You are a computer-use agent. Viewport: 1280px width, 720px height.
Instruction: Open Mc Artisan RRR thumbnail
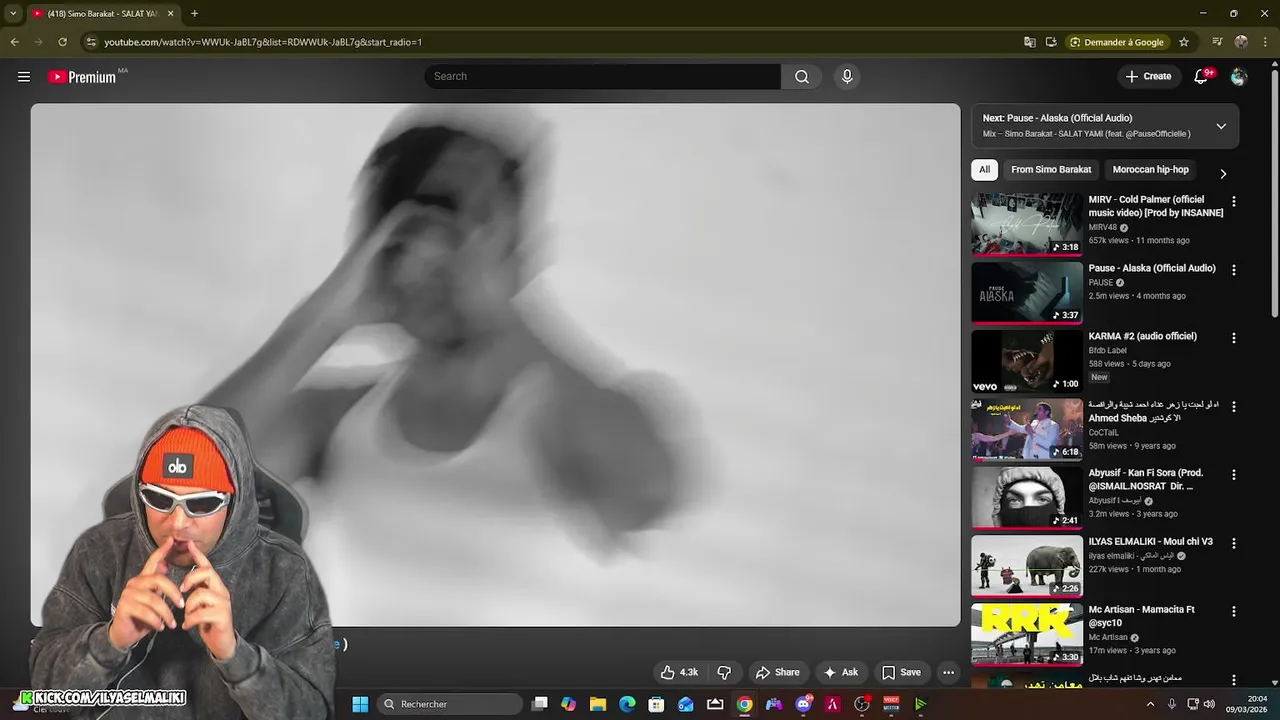(1027, 634)
